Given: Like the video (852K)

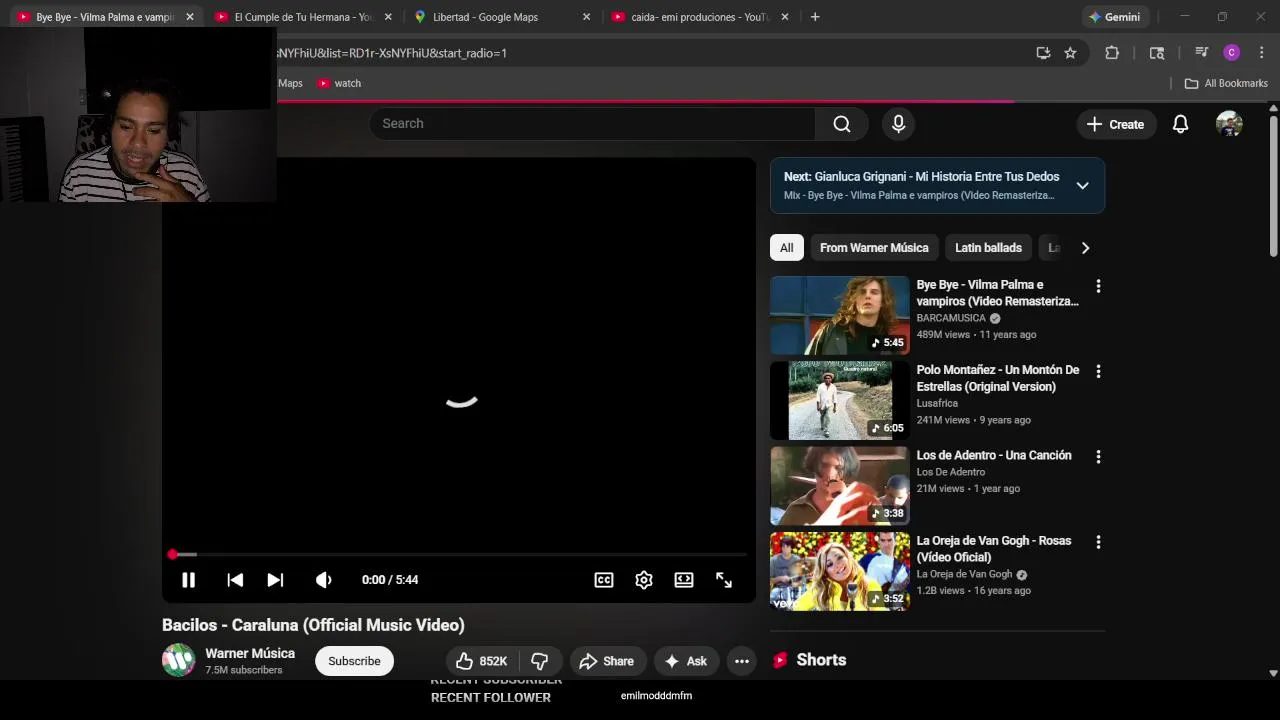Looking at the screenshot, I should [481, 661].
